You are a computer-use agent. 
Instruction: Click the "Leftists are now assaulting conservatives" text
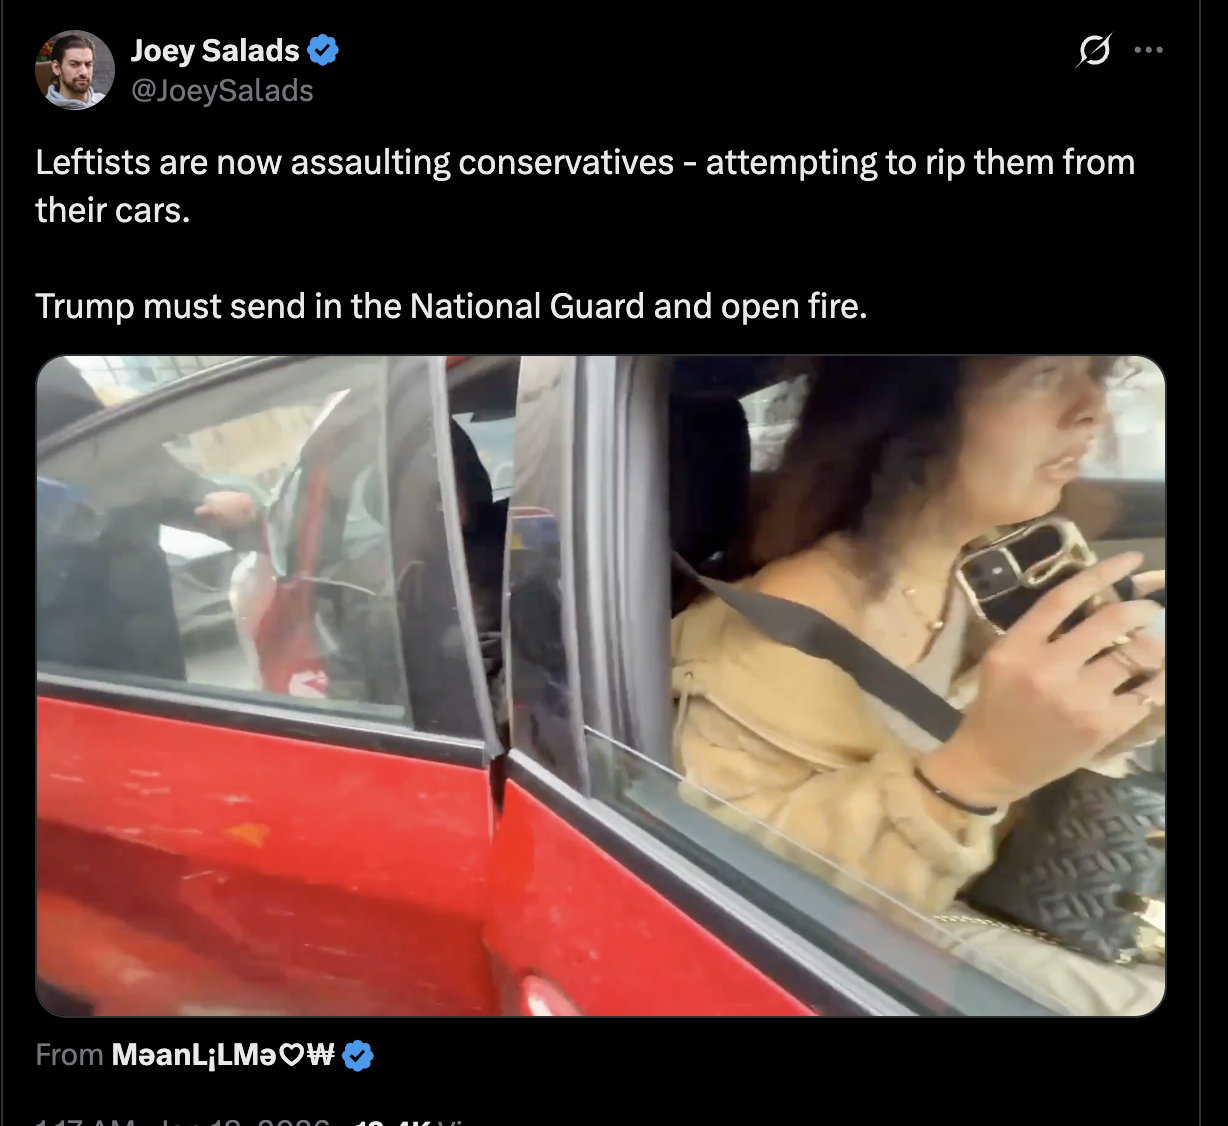coord(355,162)
